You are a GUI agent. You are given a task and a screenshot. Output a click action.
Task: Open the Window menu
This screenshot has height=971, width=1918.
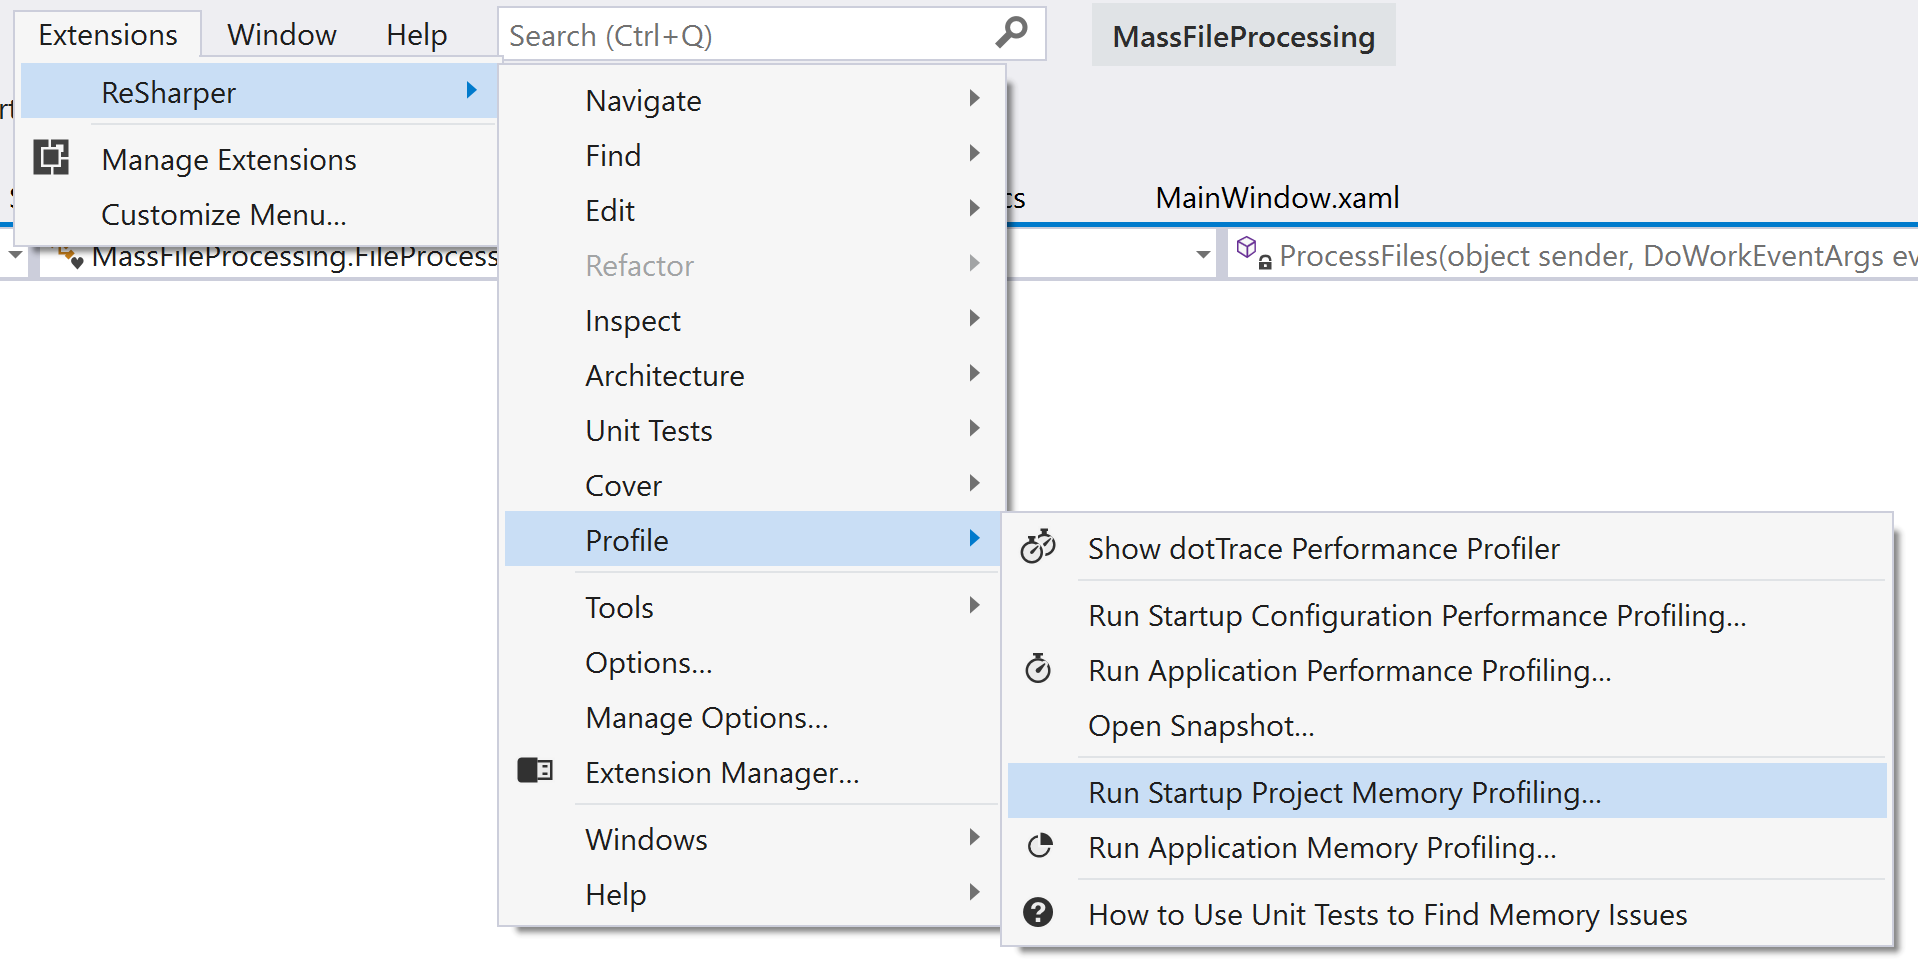pos(281,33)
